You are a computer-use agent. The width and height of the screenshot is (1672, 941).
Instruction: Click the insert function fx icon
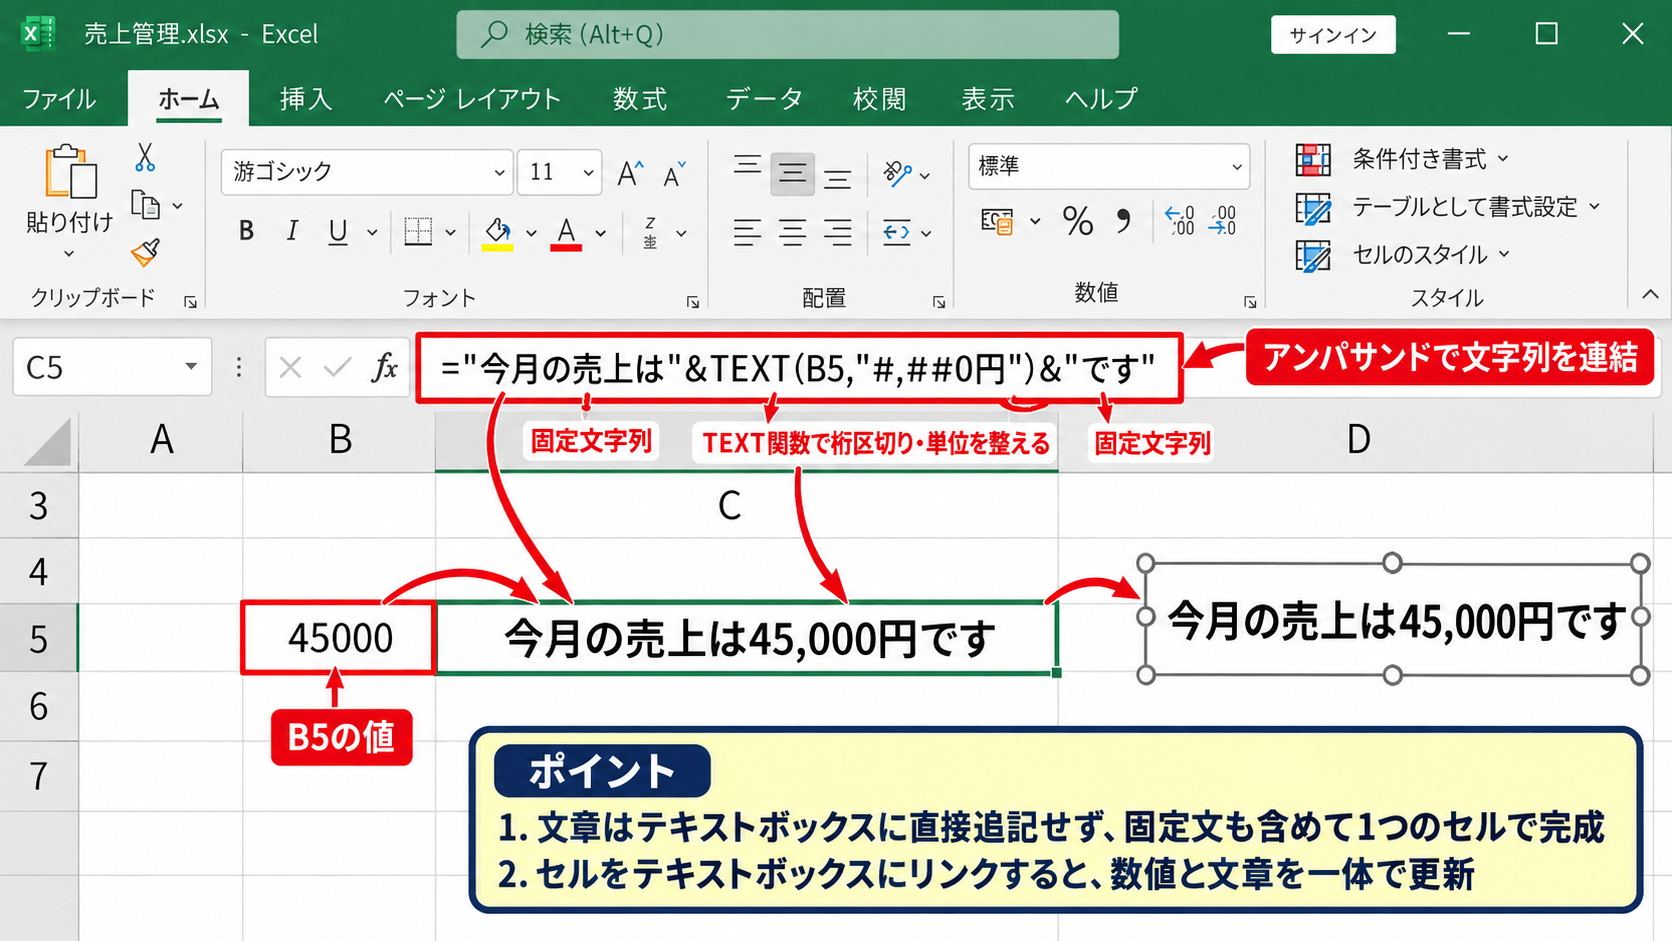(x=385, y=368)
